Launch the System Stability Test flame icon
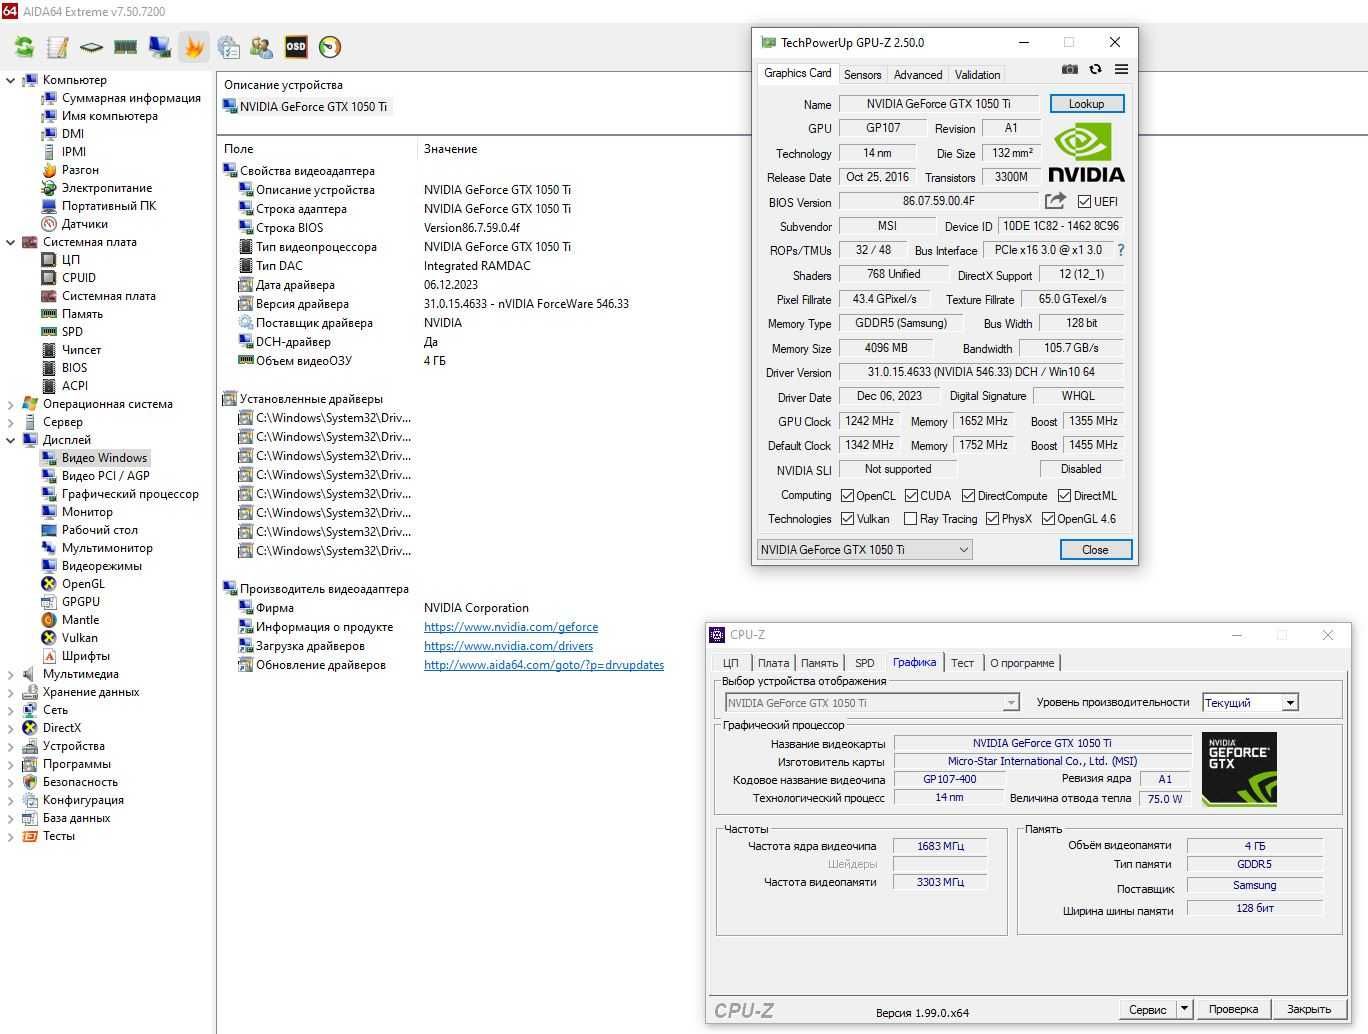 [193, 47]
